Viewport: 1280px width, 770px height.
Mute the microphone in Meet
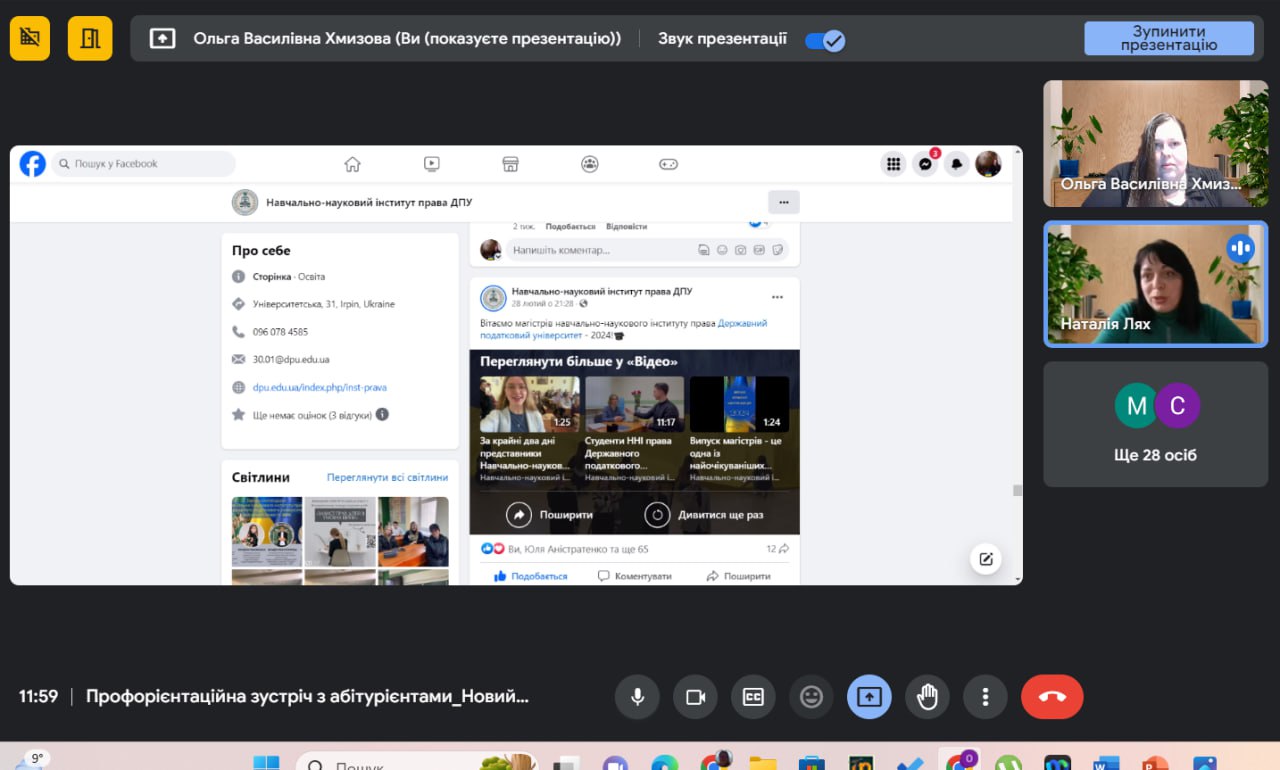tap(638, 697)
